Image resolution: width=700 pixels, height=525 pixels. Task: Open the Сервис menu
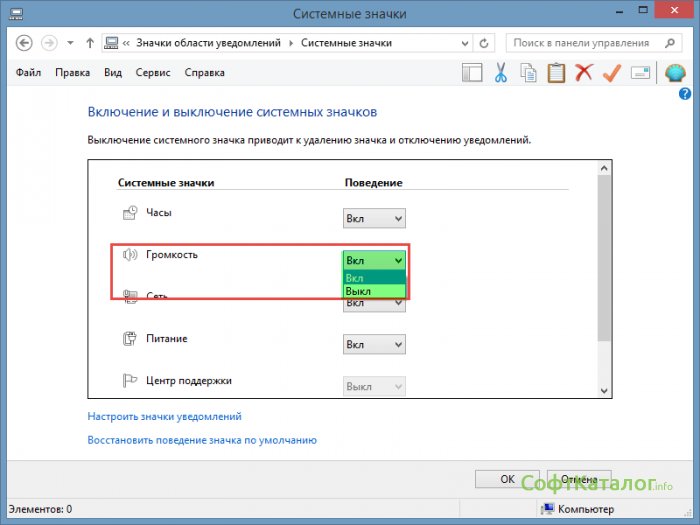pos(153,73)
